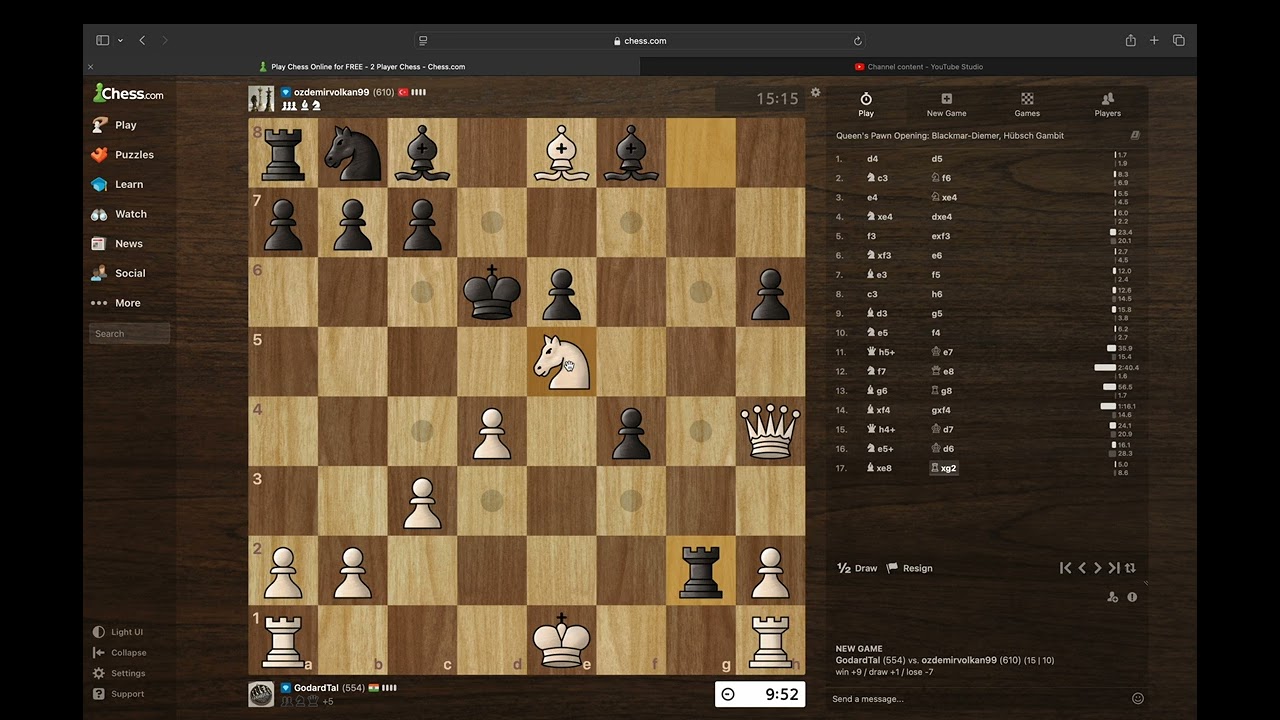Go to the Learn section

coord(117,184)
